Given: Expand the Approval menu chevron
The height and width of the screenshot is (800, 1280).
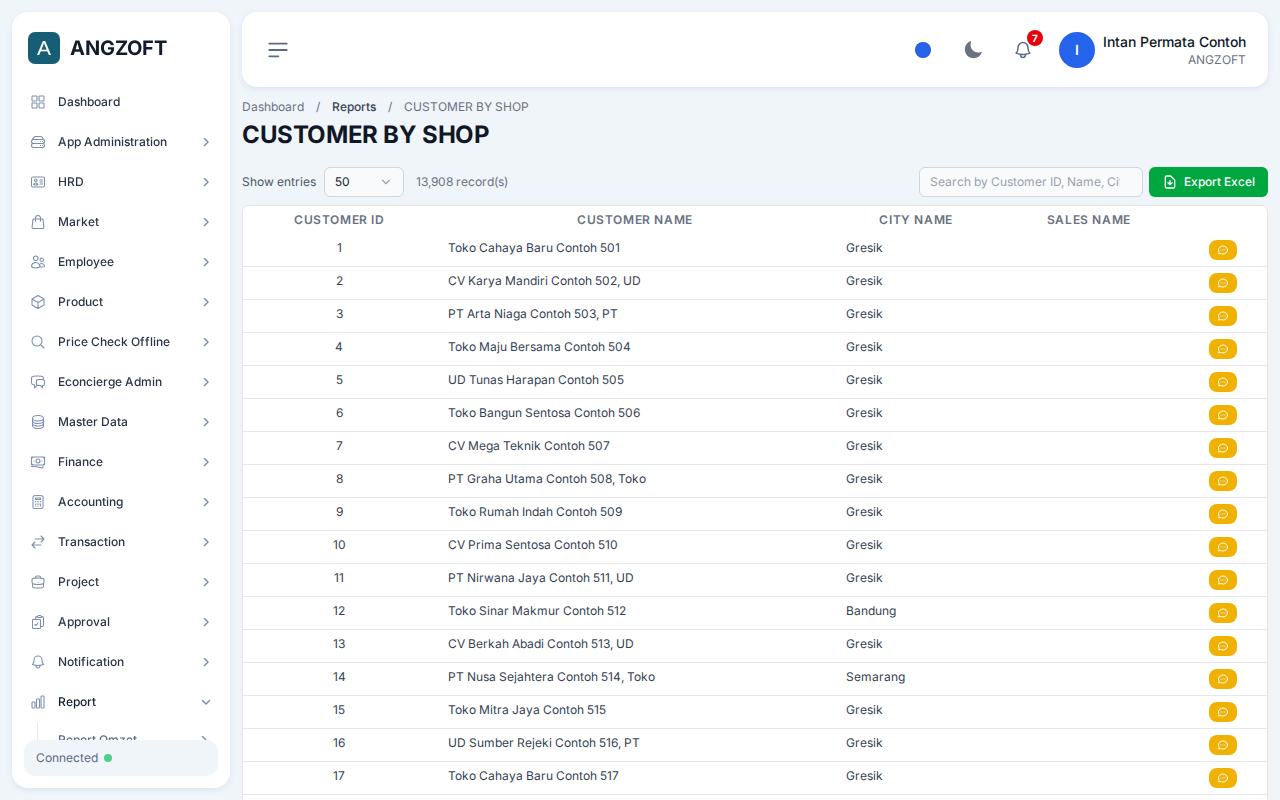Looking at the screenshot, I should (x=206, y=622).
